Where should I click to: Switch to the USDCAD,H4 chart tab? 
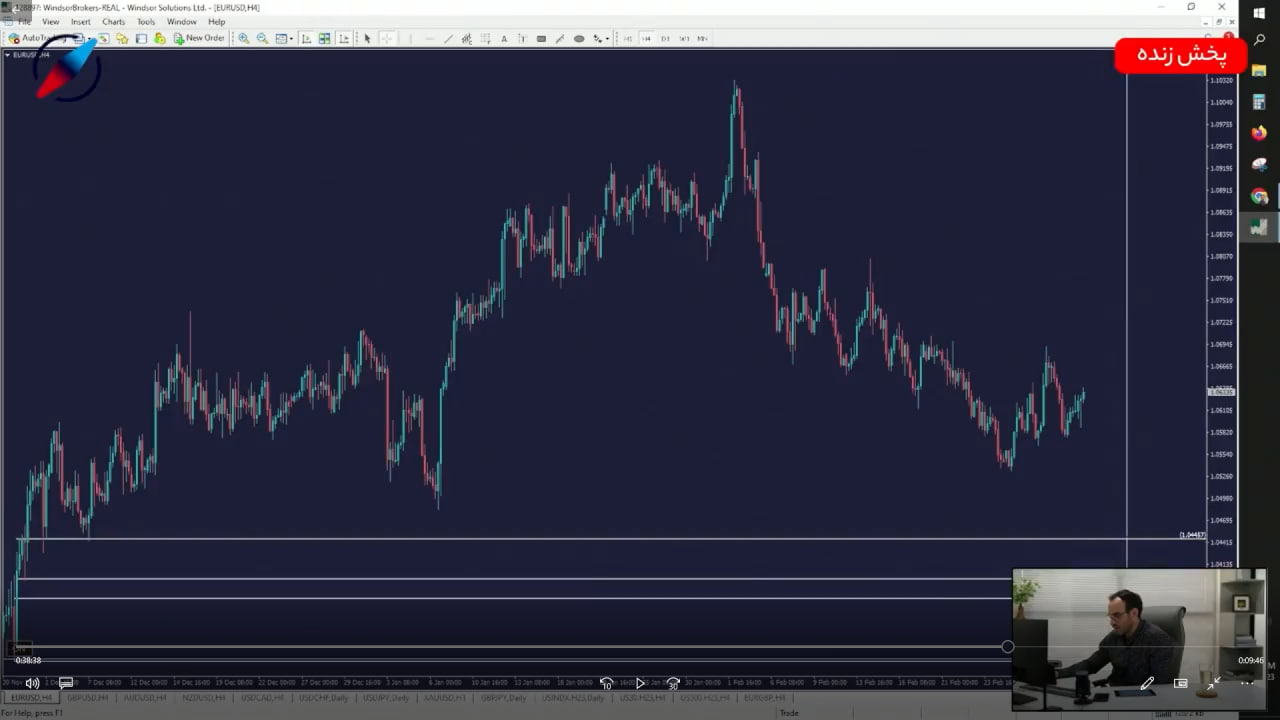261,698
